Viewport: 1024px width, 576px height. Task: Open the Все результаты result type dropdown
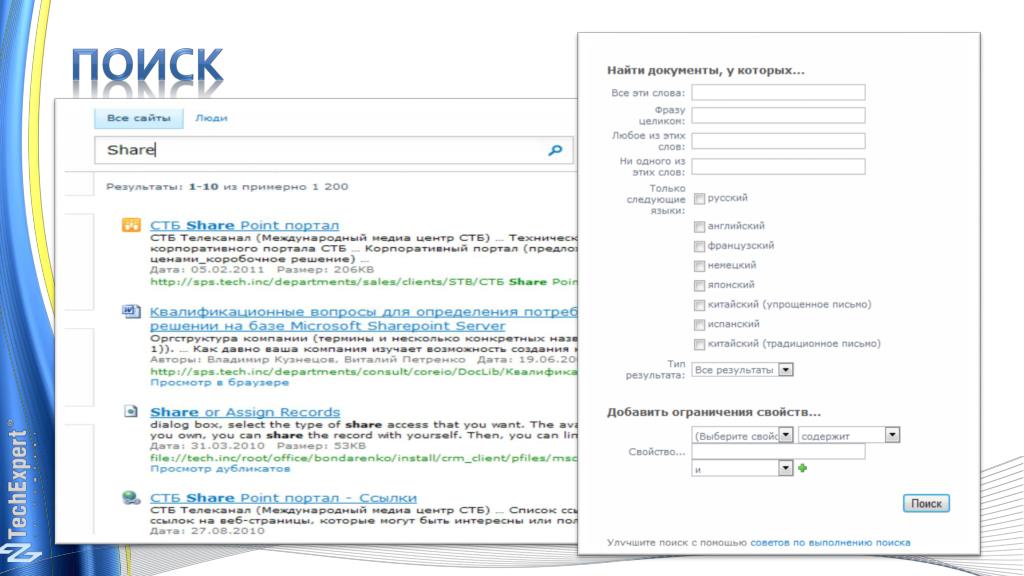(x=743, y=370)
